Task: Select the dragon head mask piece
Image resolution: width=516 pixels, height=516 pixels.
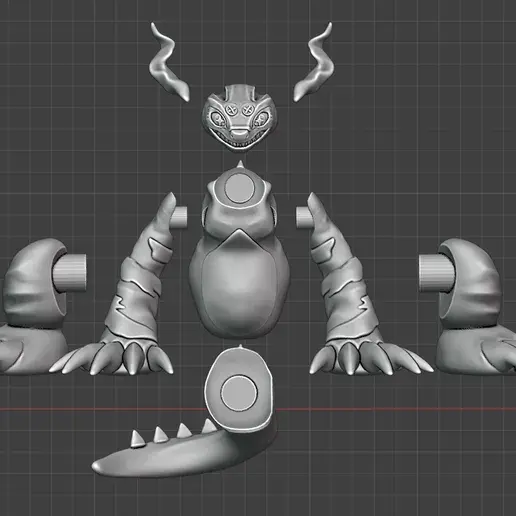Action: pyautogui.click(x=240, y=118)
